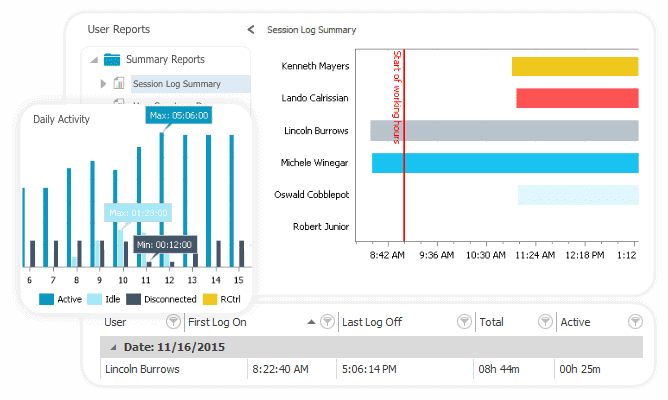The image size is (668, 400).
Task: Collapse the User Reports panel with chevron
Action: [250, 30]
